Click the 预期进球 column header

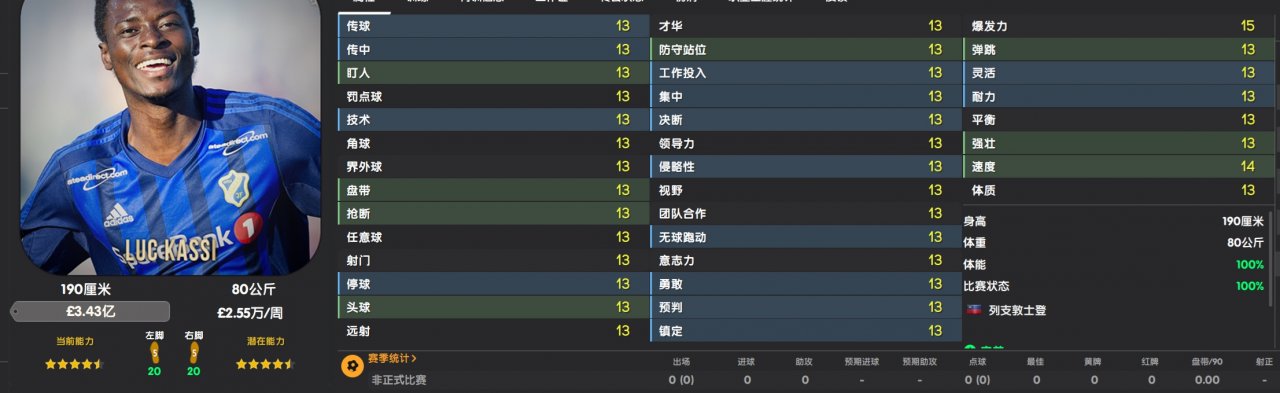(x=863, y=362)
